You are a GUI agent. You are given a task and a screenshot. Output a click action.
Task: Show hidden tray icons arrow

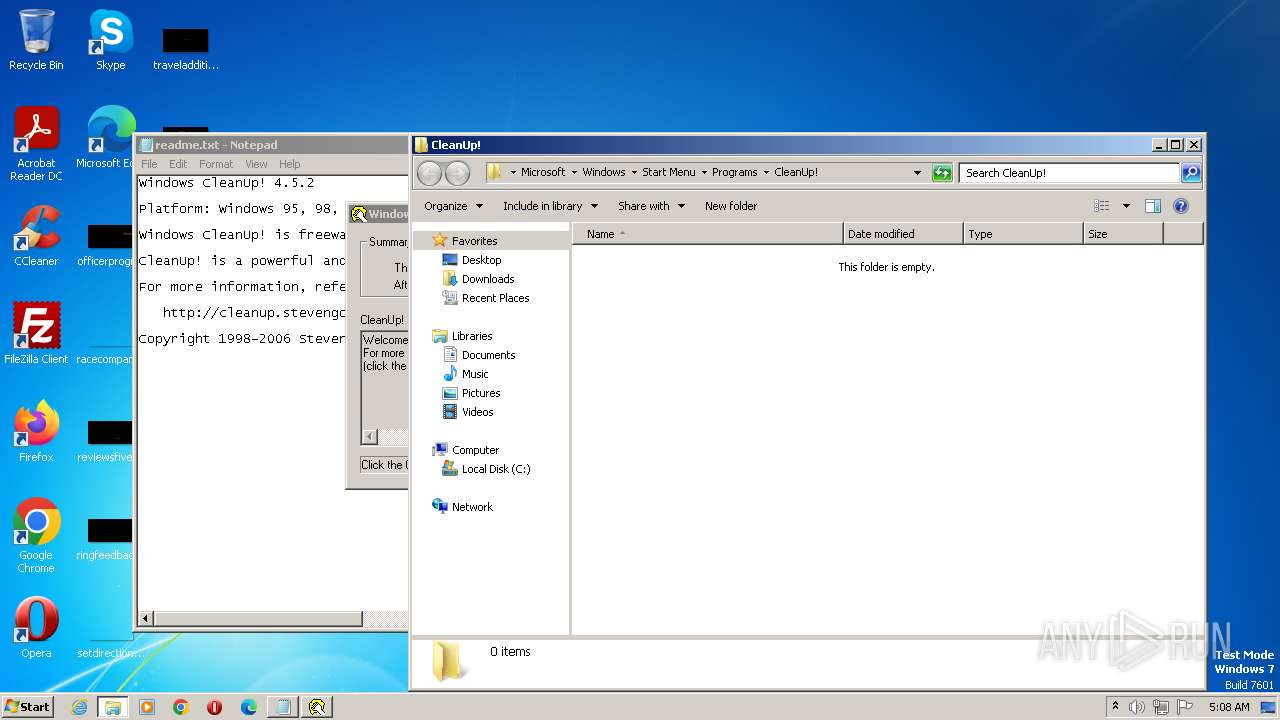coord(1115,707)
